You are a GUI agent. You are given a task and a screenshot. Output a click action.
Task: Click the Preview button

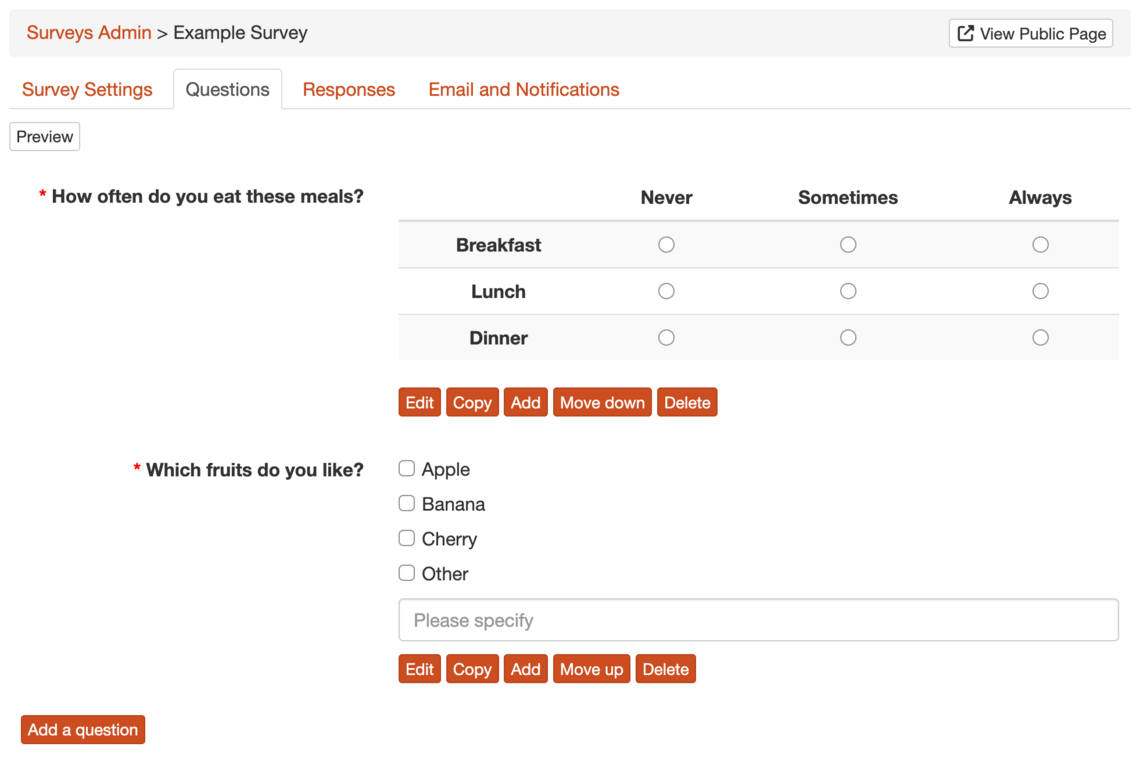coord(44,137)
